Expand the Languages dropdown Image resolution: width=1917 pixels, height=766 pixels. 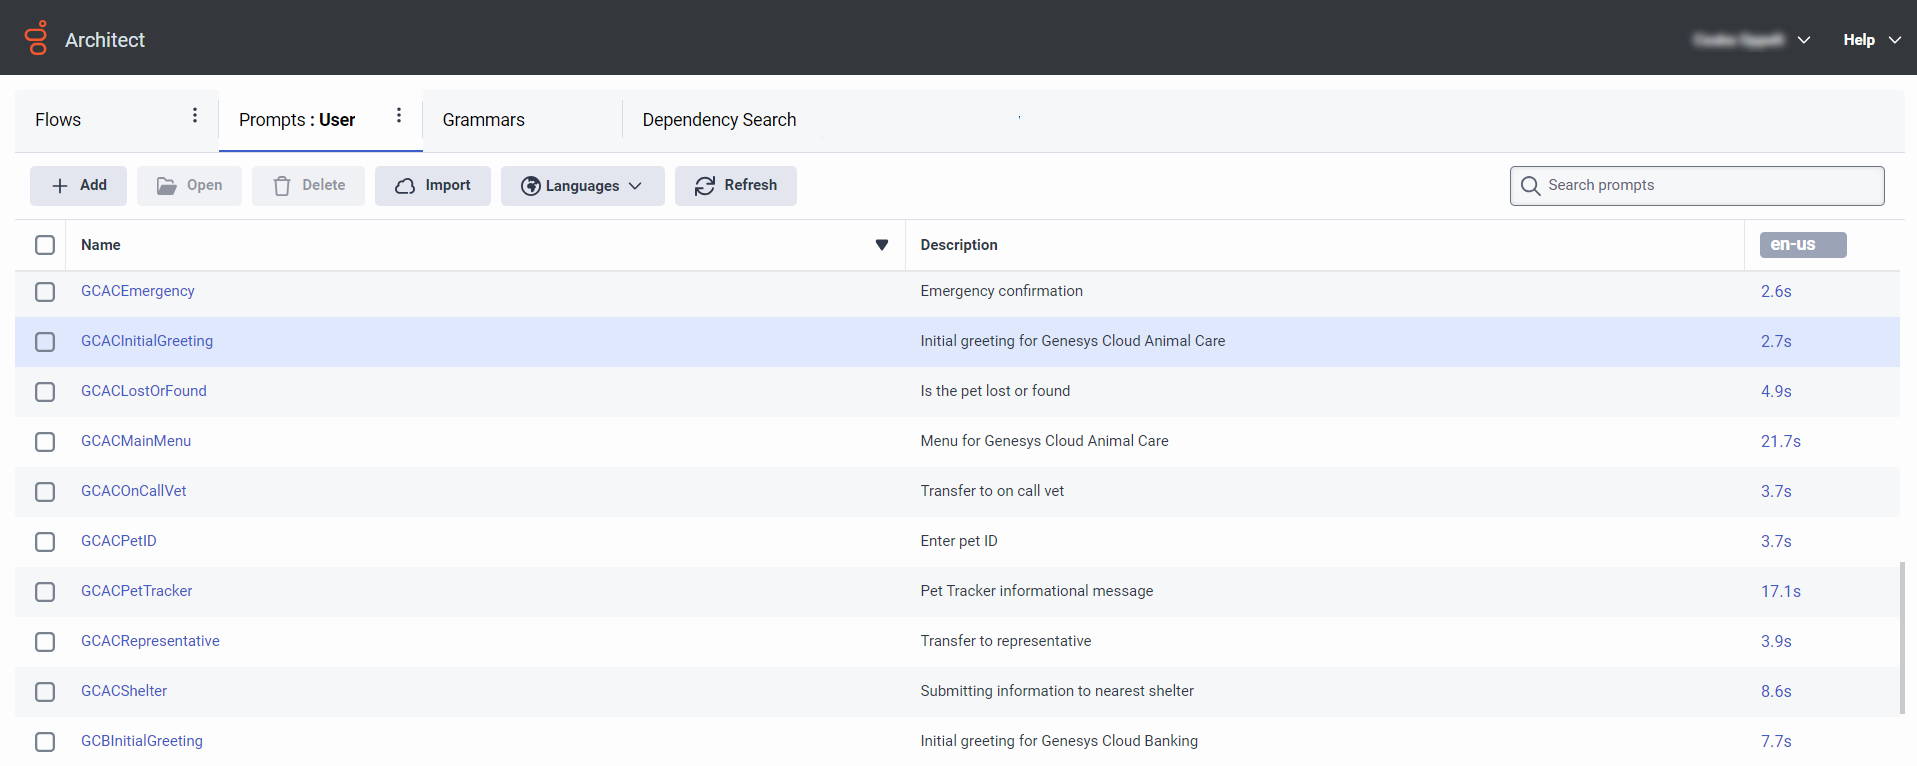tap(582, 186)
